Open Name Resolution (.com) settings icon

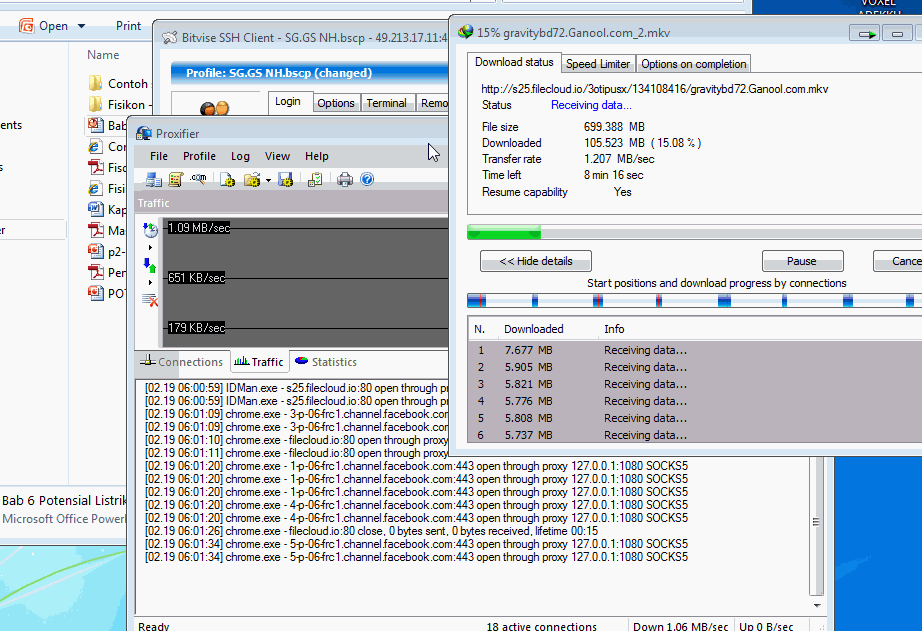coord(198,179)
